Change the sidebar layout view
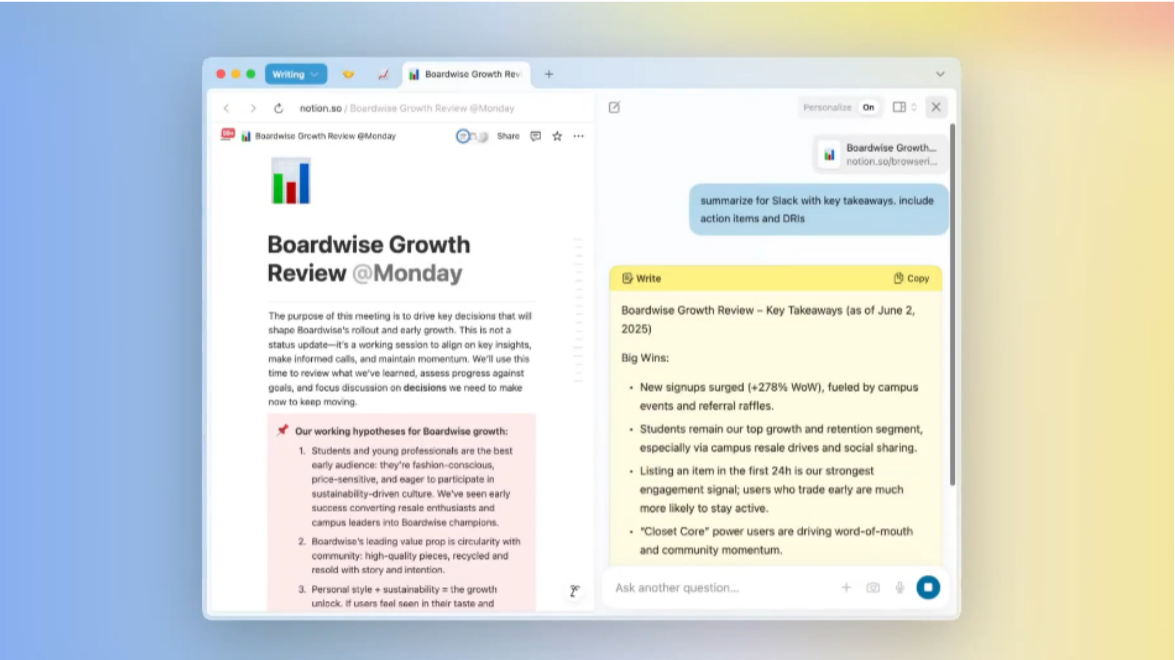1175x660 pixels. (x=904, y=108)
